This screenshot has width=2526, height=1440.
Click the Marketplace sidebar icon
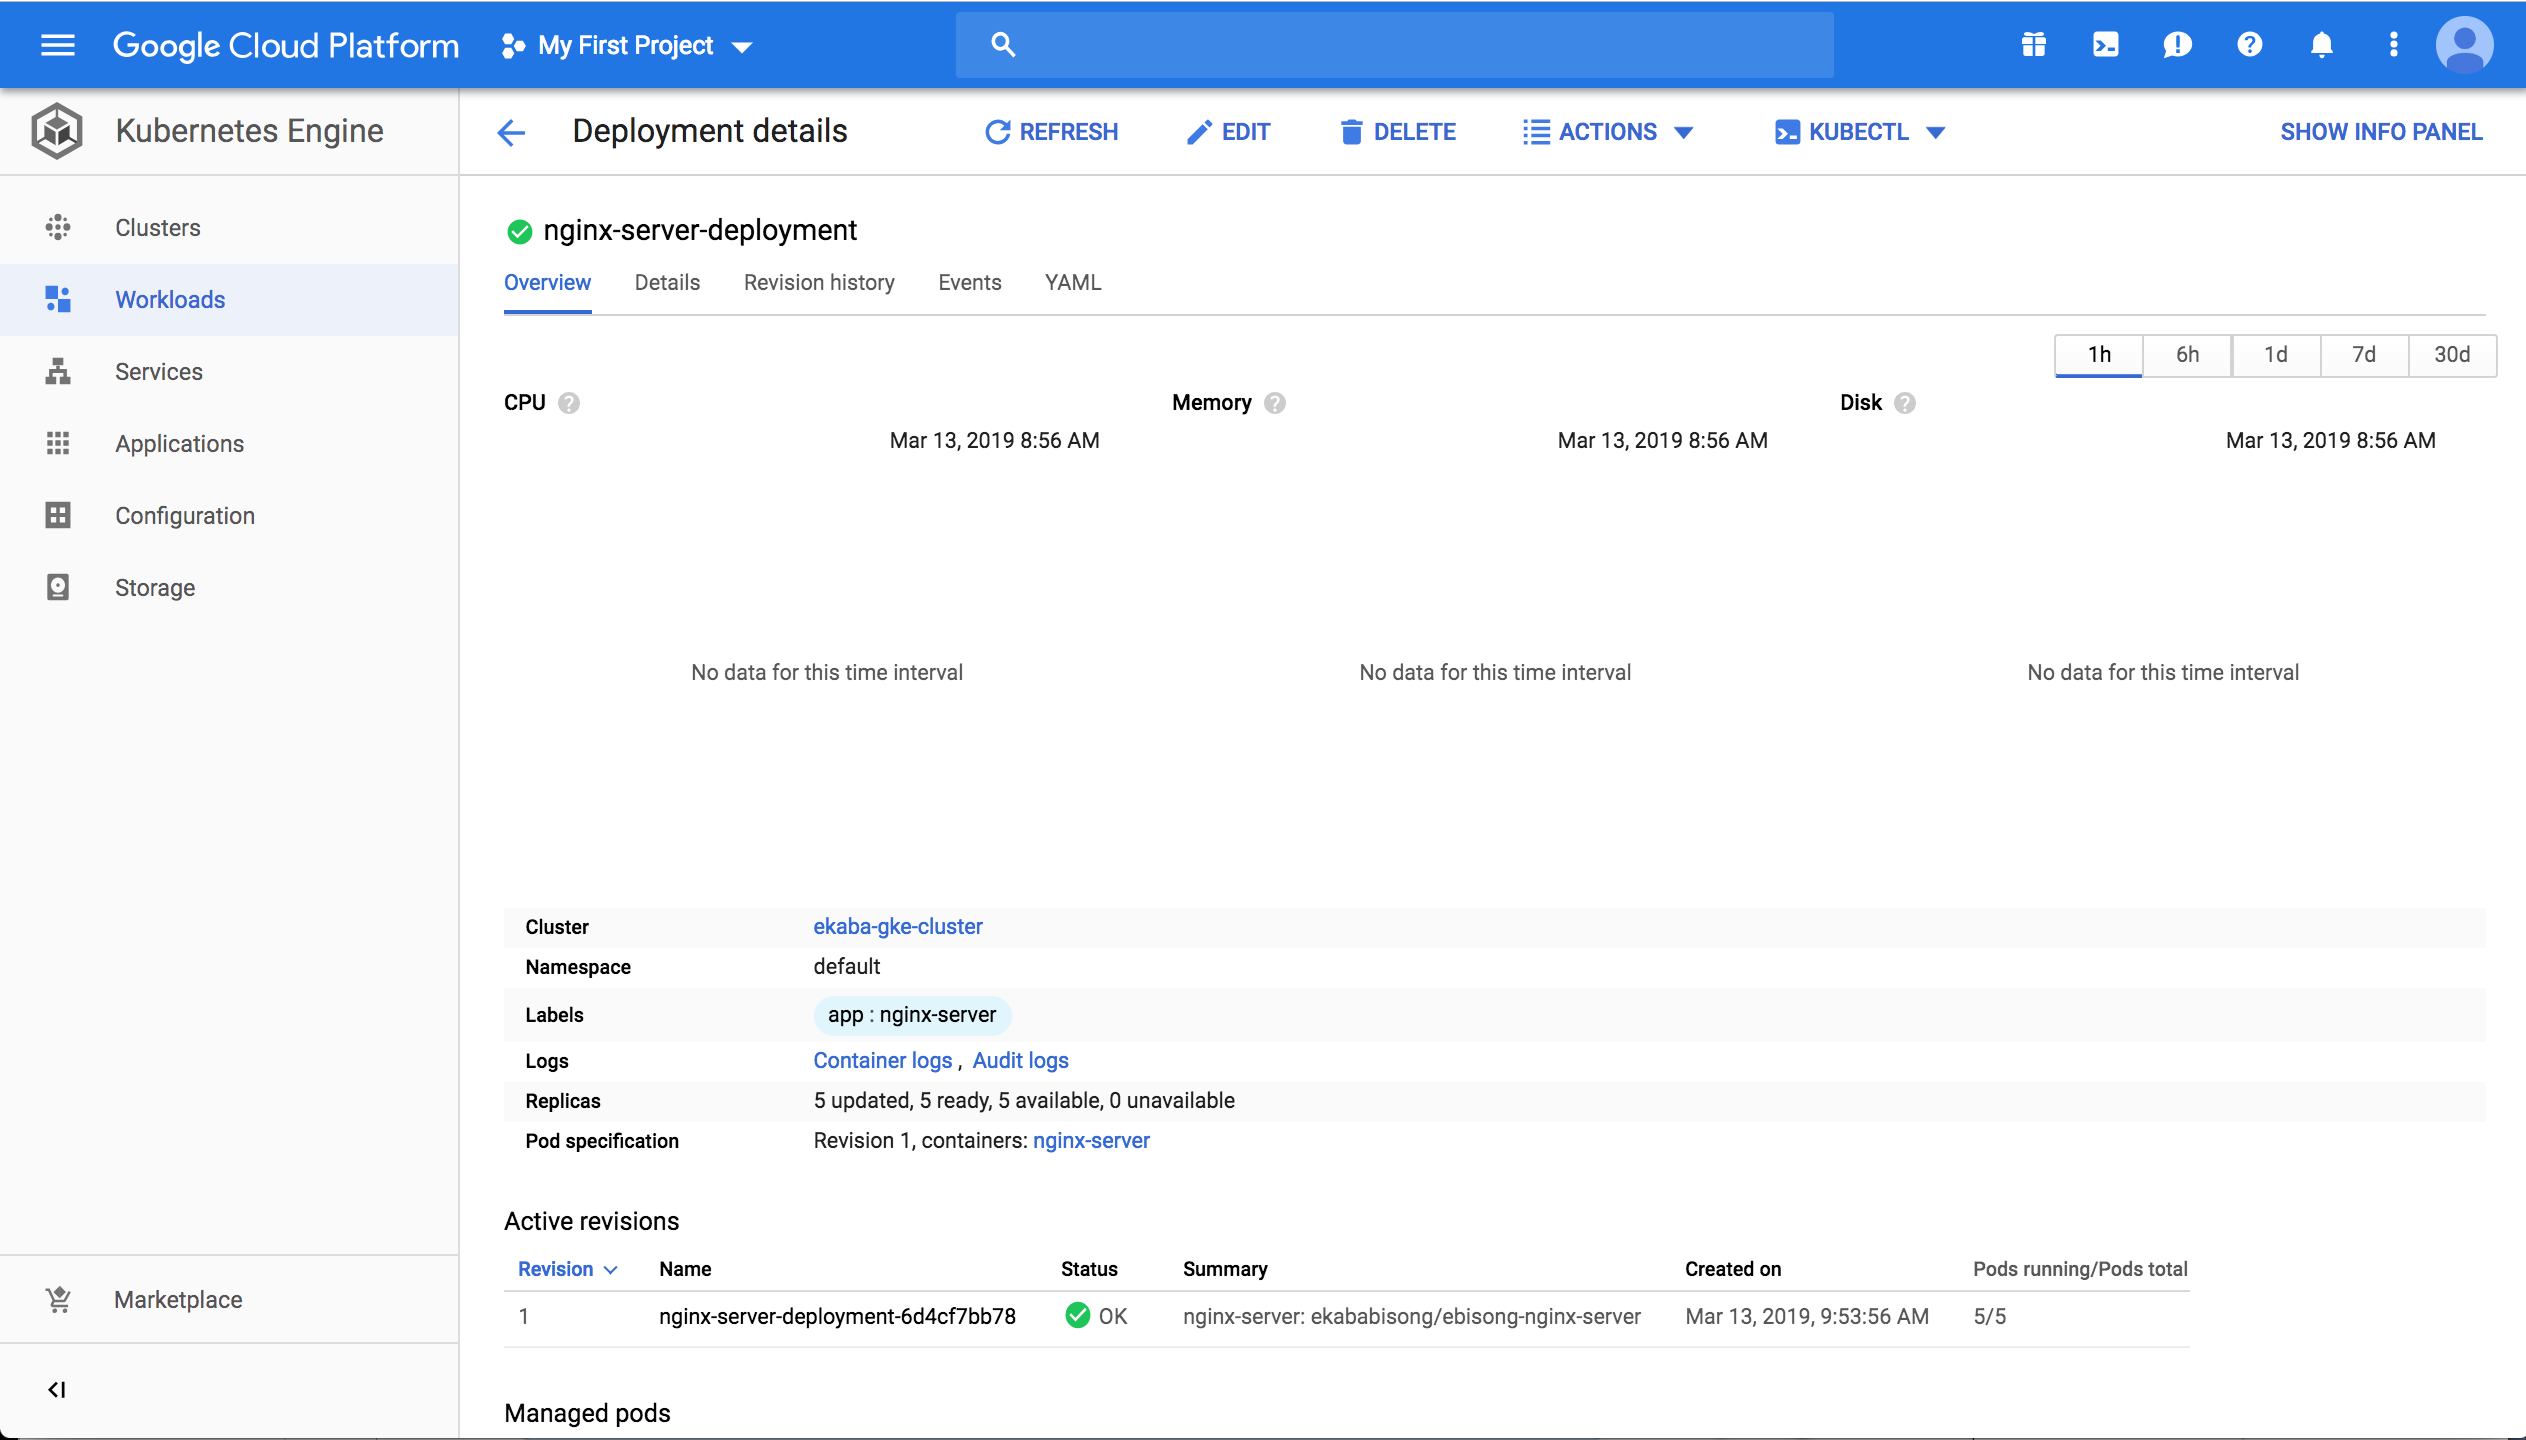click(x=57, y=1299)
